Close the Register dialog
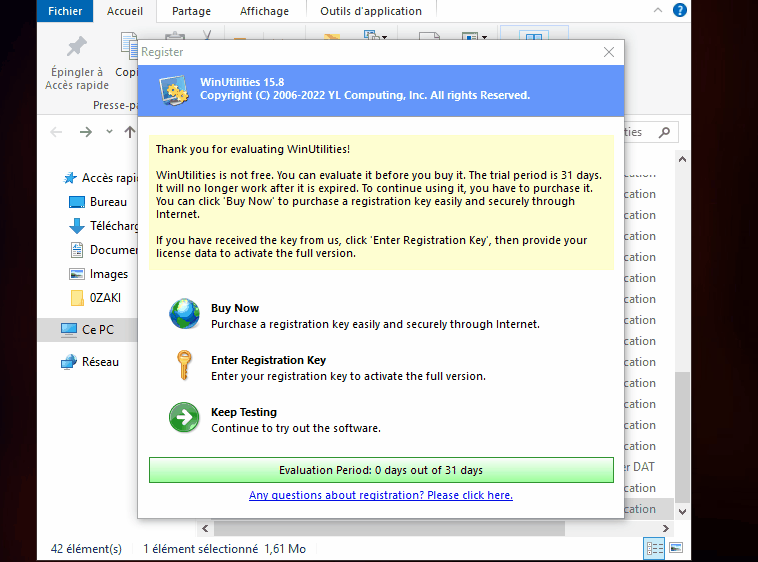Screen dimensions: 758x562 609,52
